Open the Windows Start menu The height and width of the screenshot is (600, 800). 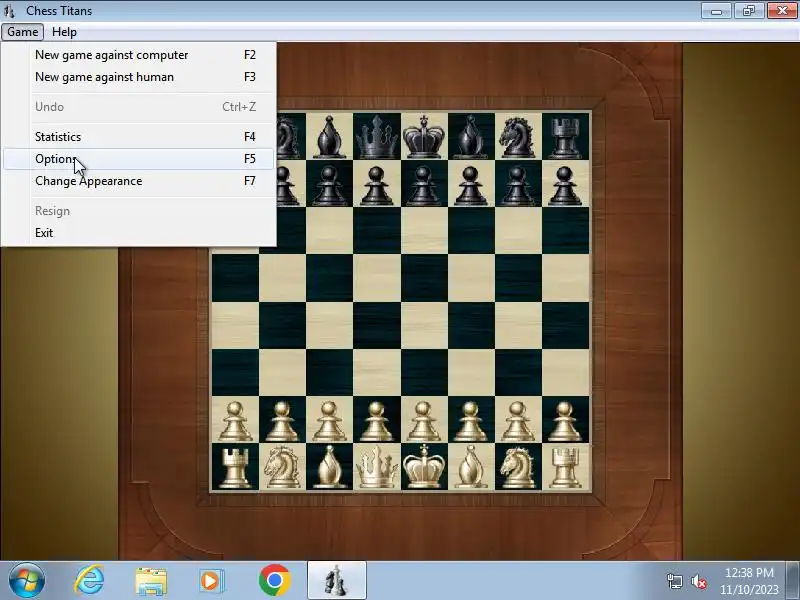tap(26, 581)
